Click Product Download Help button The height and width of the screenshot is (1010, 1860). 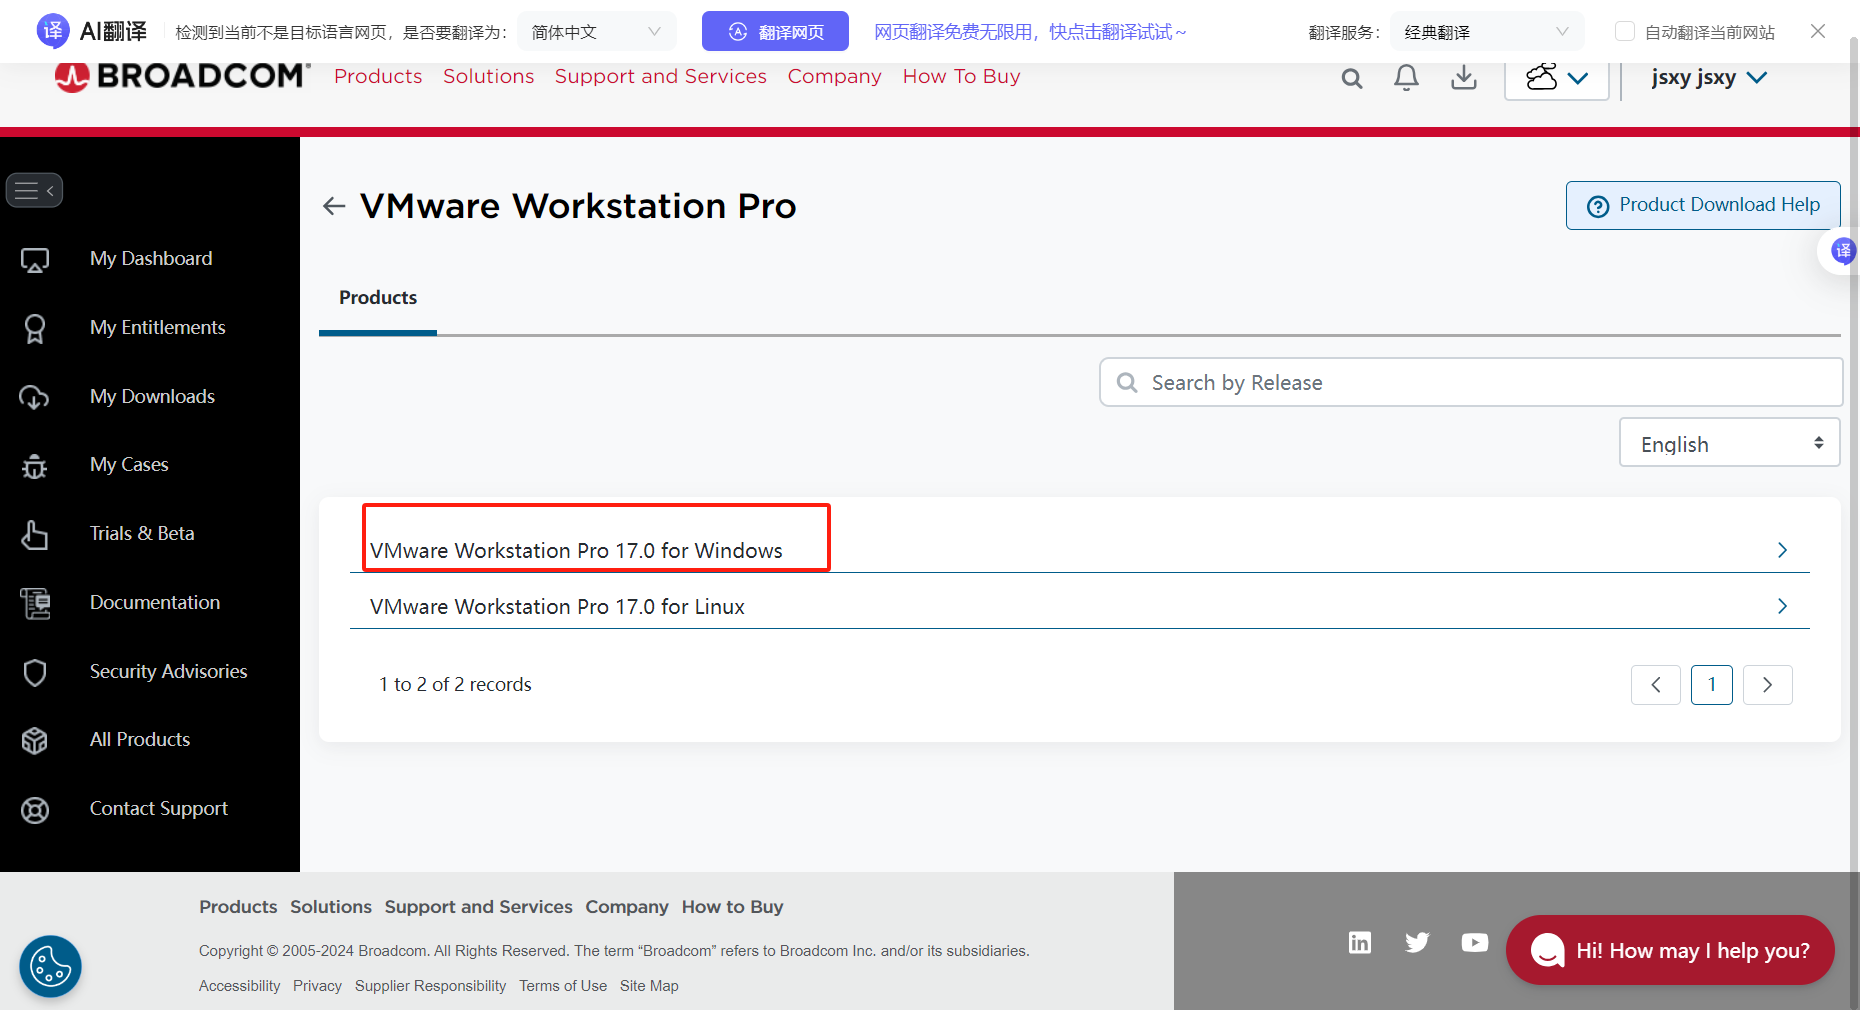[1702, 205]
